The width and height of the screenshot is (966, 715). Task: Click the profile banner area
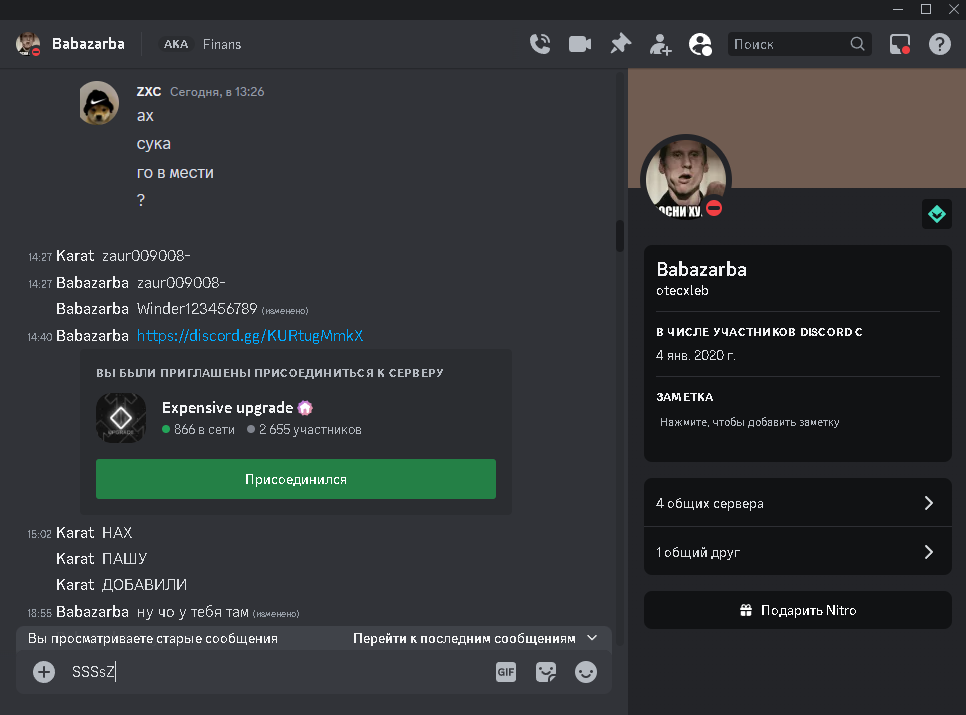(x=797, y=128)
